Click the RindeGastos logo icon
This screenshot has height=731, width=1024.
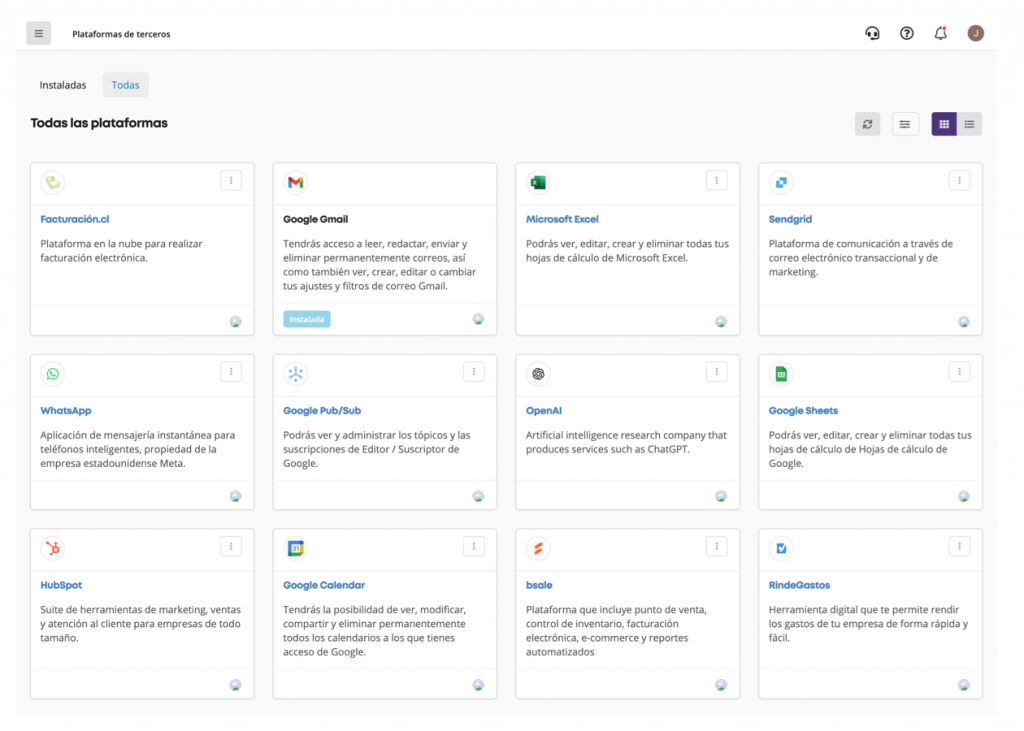[x=781, y=548]
